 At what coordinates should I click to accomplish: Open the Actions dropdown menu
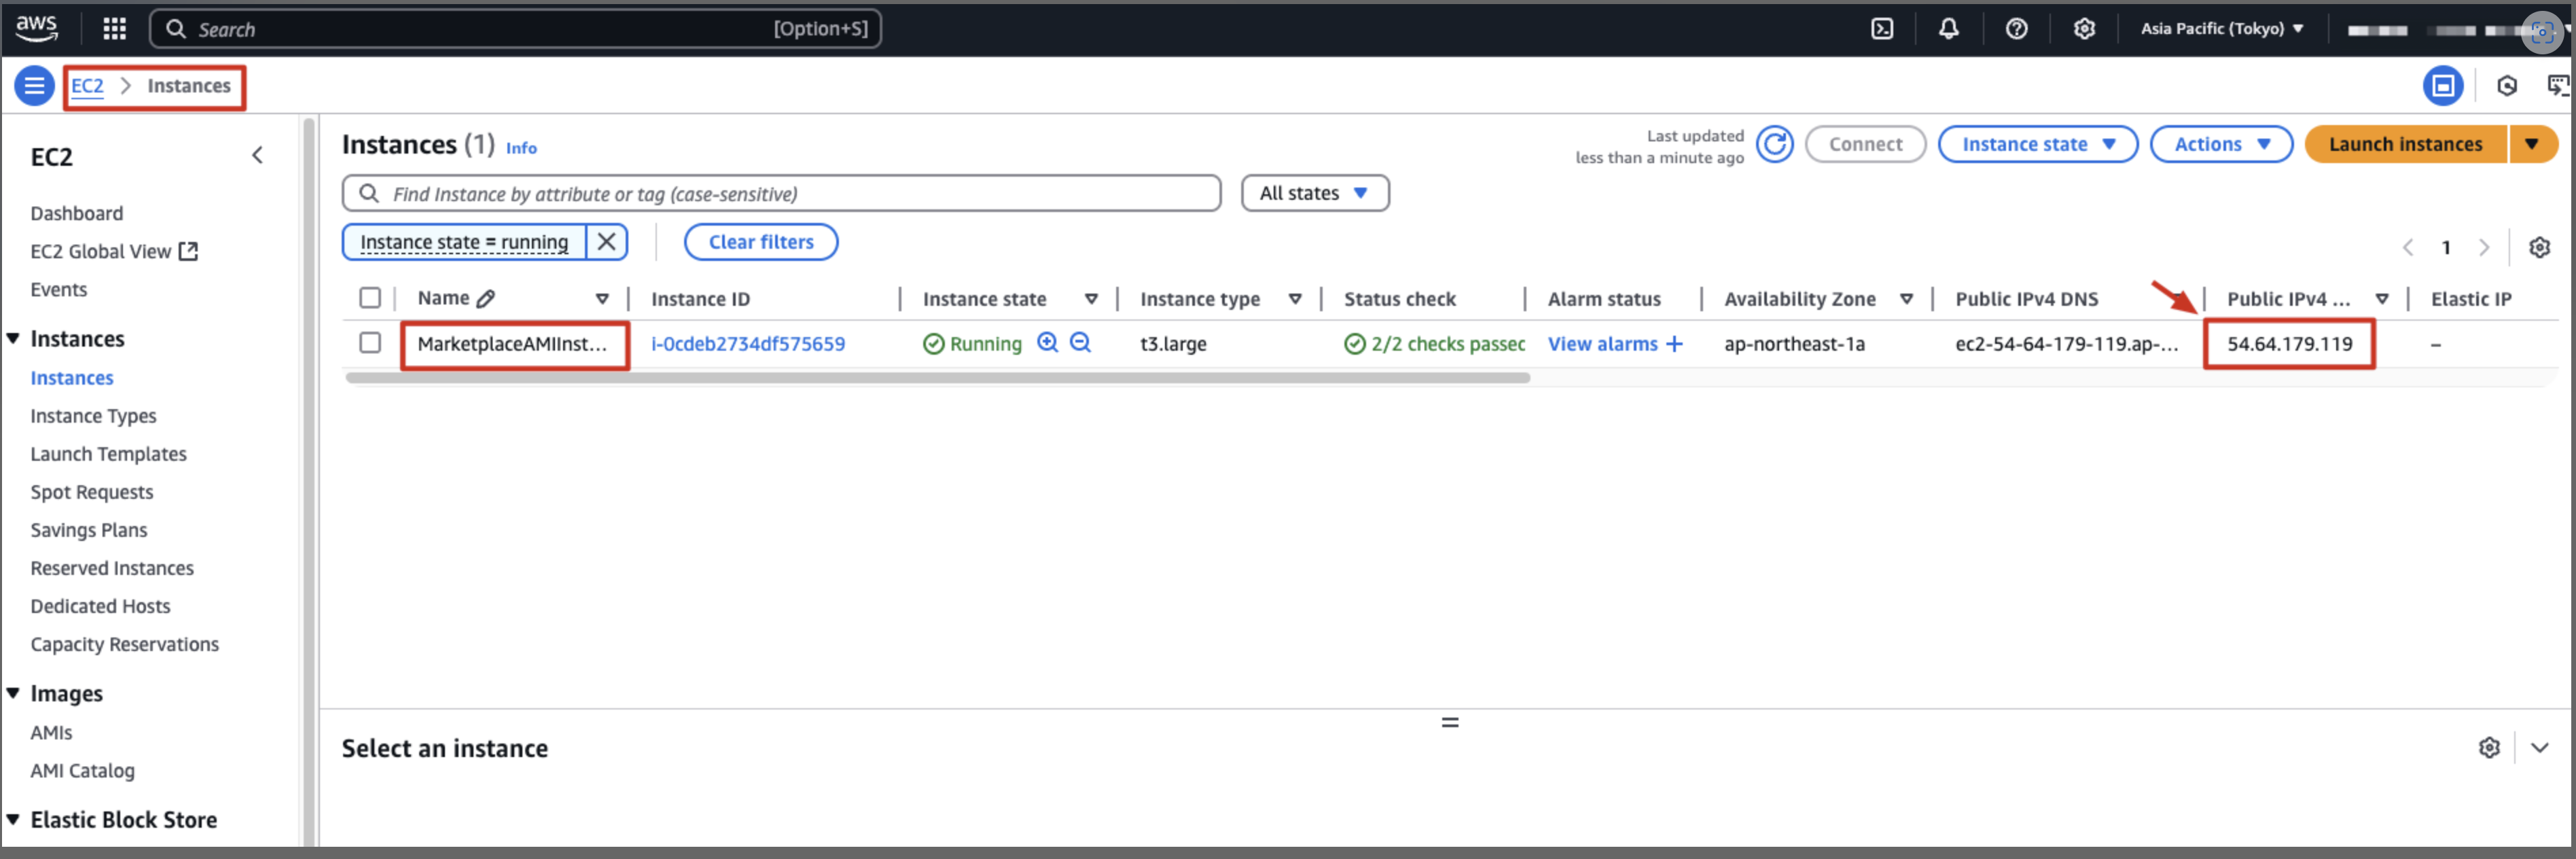(2220, 145)
